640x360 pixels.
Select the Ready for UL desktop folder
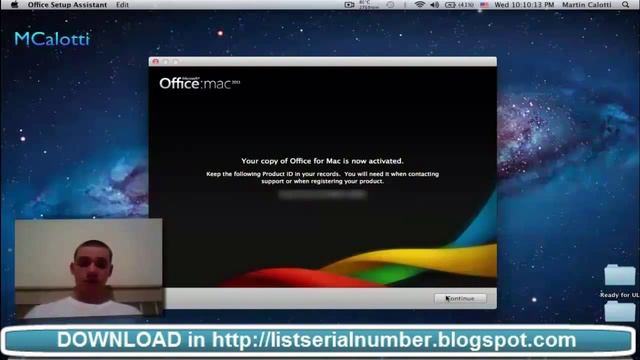click(x=620, y=280)
